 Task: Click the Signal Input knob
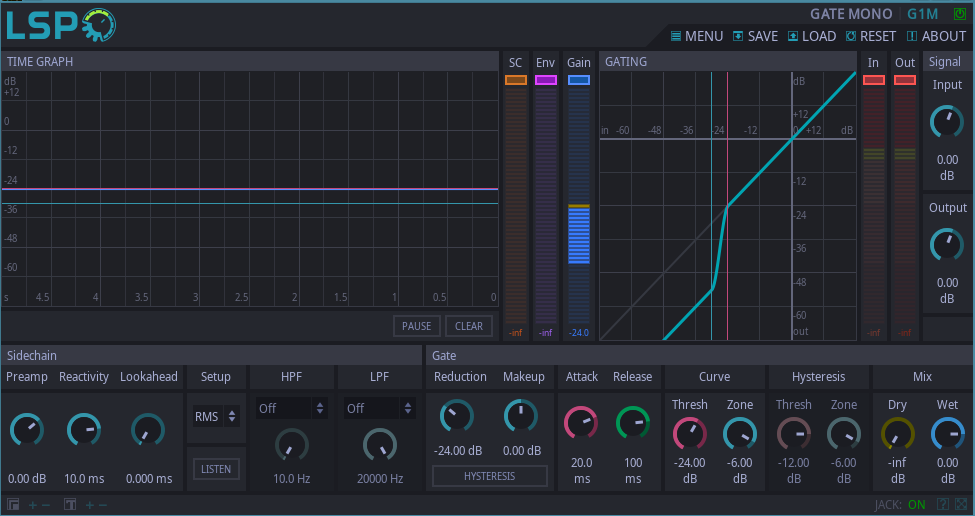947,121
